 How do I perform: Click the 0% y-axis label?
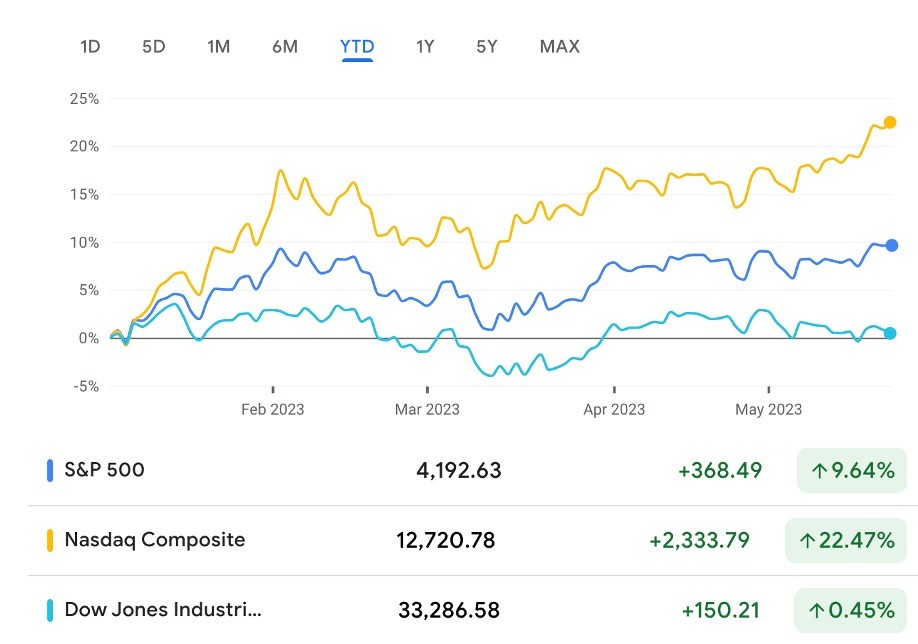(88, 338)
